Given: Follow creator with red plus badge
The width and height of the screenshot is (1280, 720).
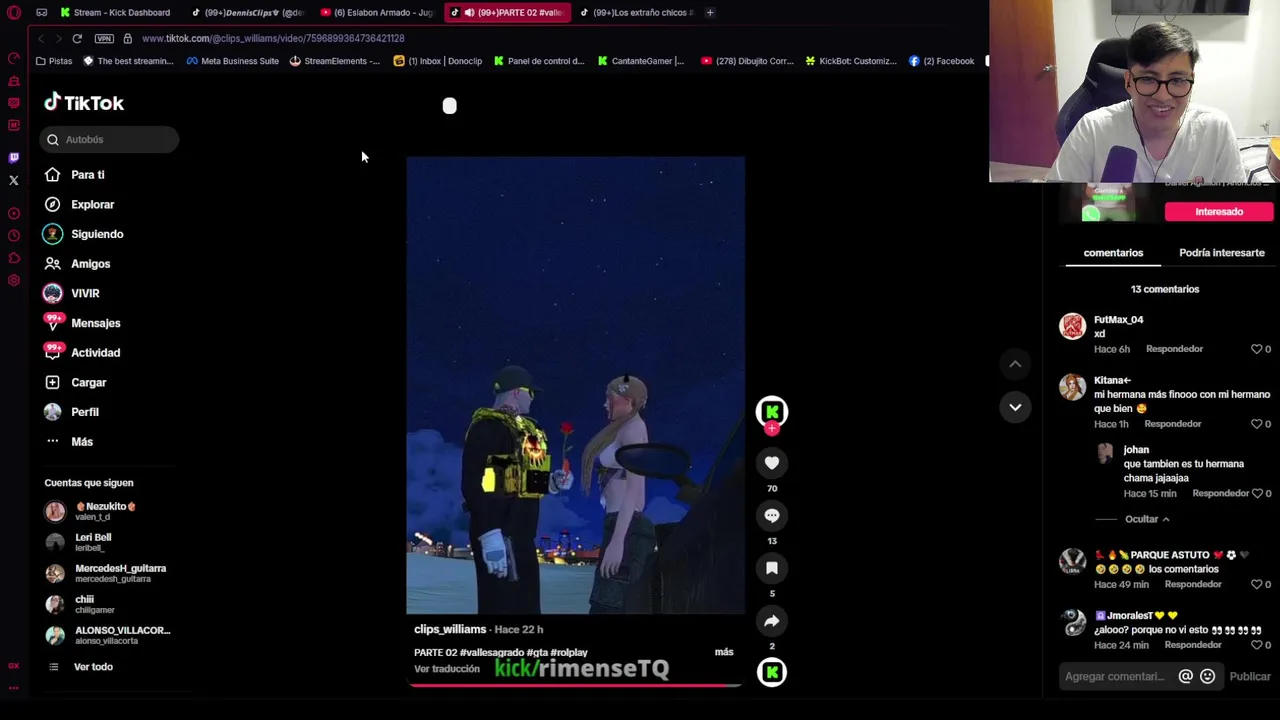Looking at the screenshot, I should click(x=772, y=429).
